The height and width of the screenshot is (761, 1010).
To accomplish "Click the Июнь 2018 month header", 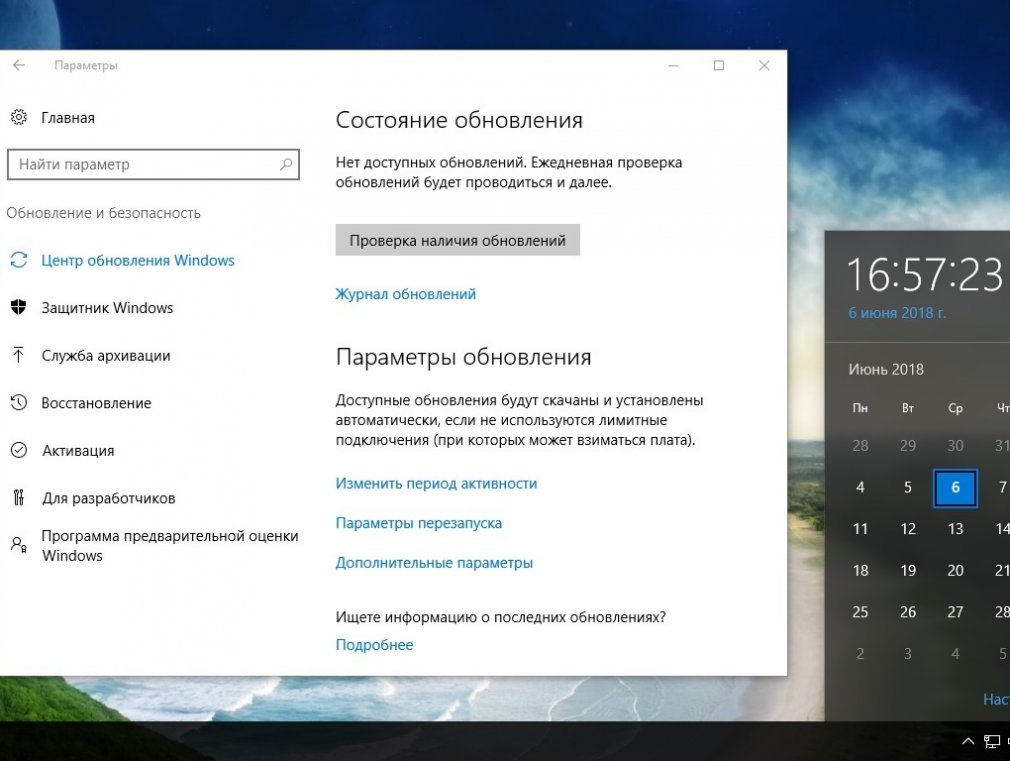I will coord(886,369).
